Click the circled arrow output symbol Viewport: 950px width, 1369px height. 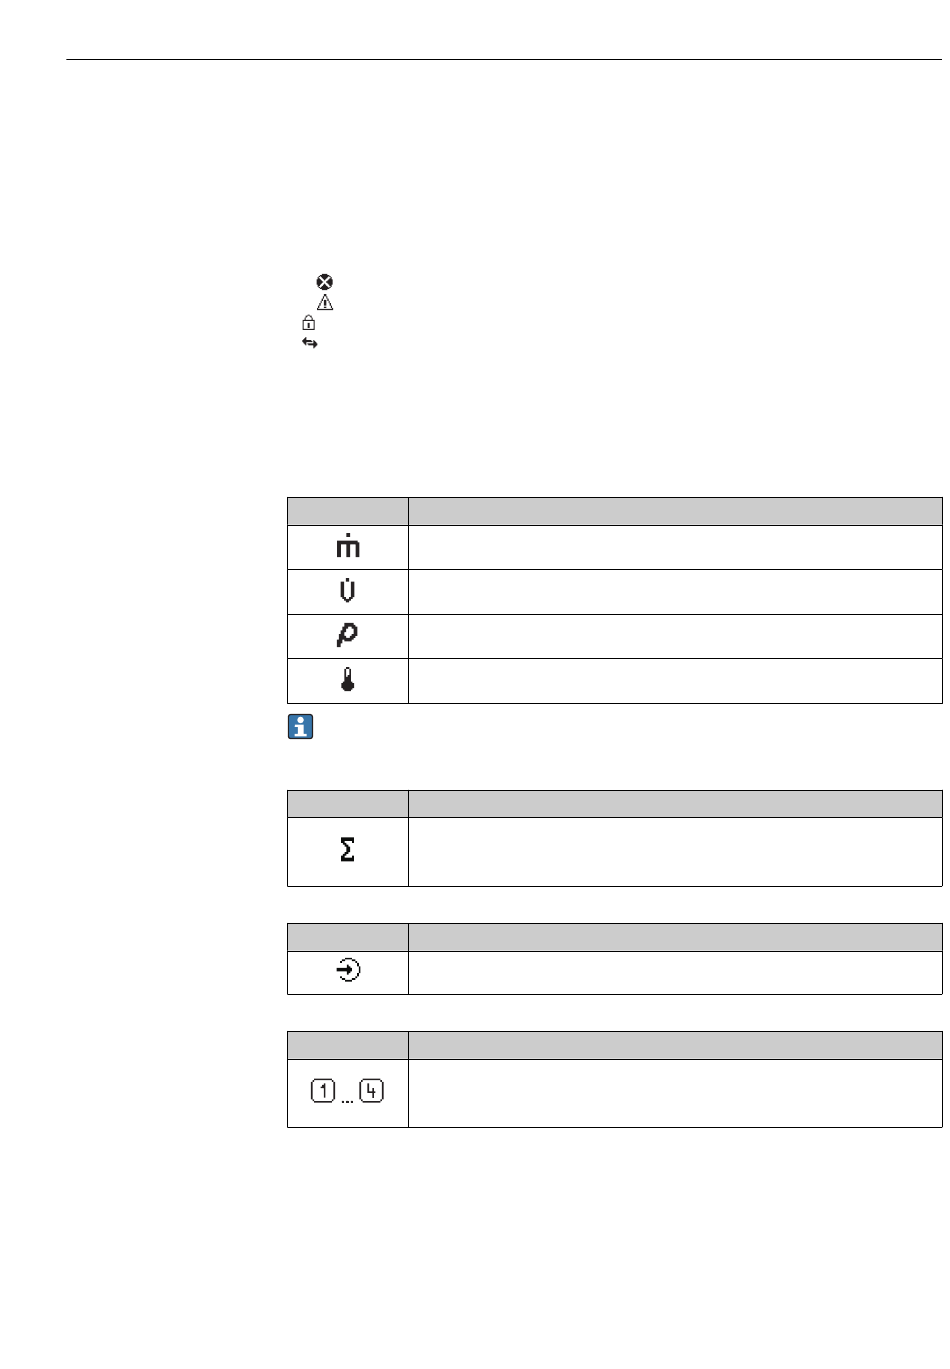[x=348, y=970]
